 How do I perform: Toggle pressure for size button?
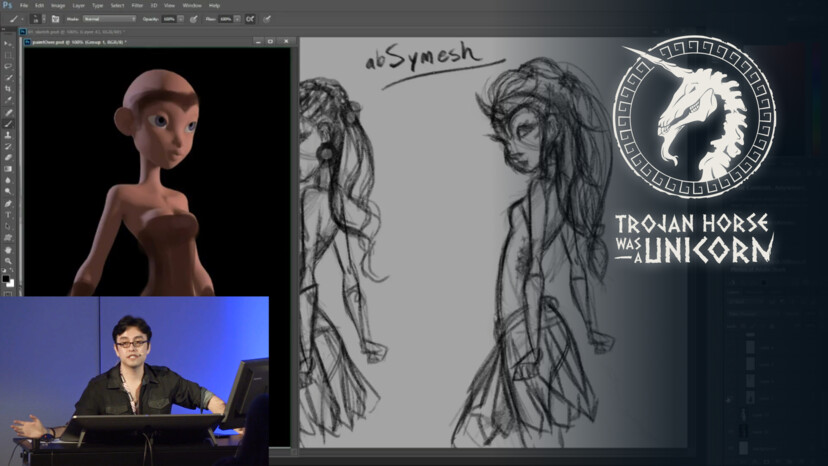(267, 18)
